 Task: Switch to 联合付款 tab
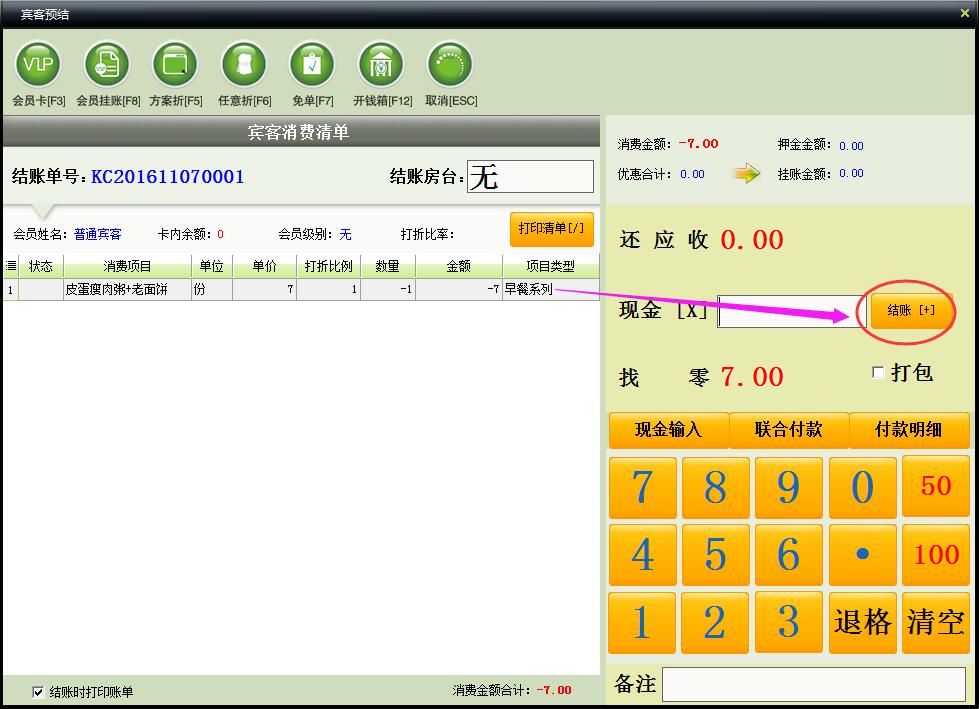pyautogui.click(x=789, y=429)
